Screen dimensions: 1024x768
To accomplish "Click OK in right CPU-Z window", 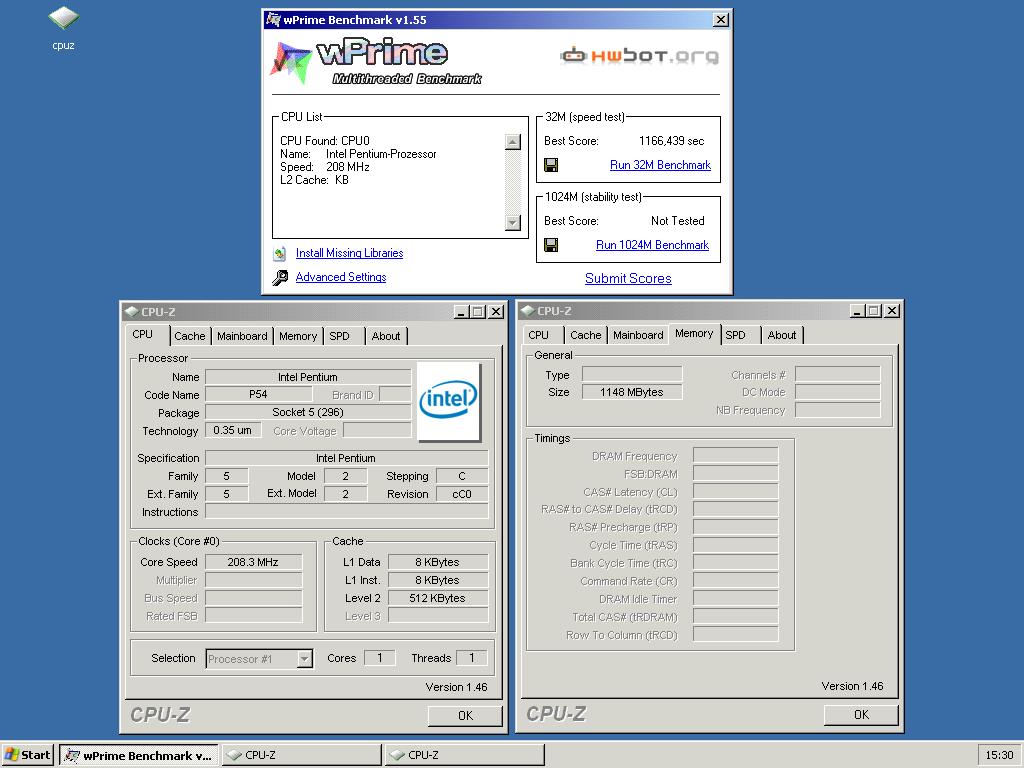I will point(861,714).
